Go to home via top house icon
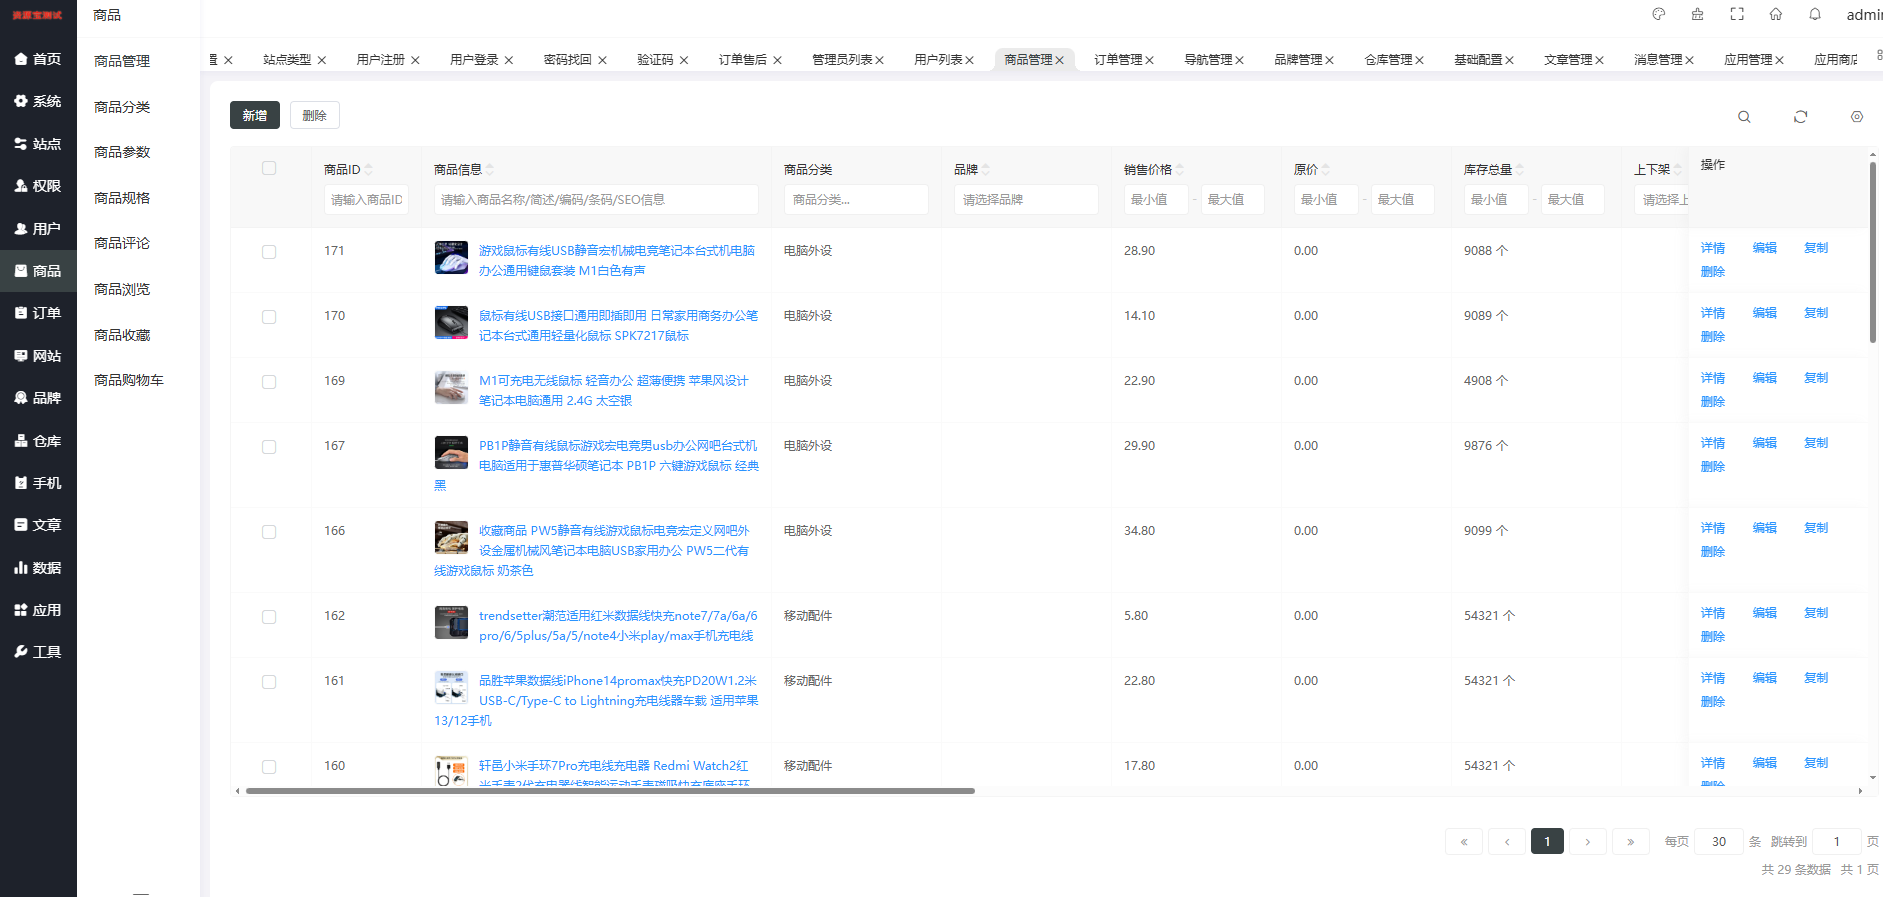Viewport: 1883px width, 897px height. 1776,14
